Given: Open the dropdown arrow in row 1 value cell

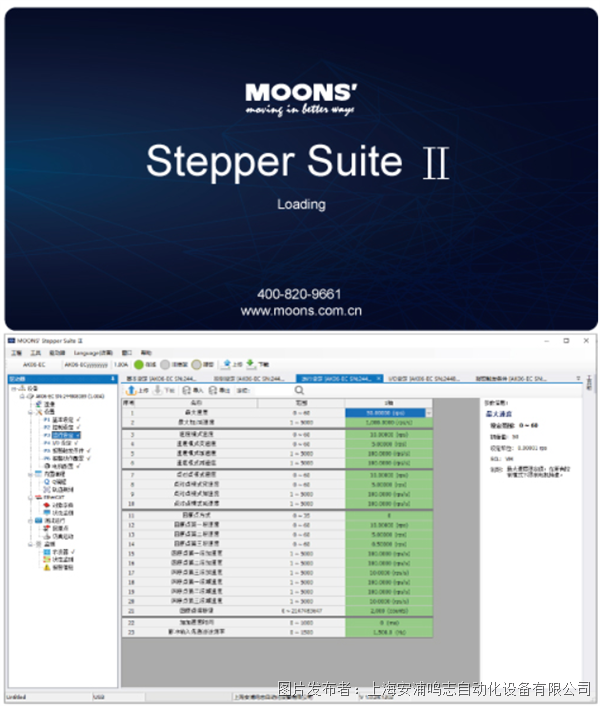Looking at the screenshot, I should click(429, 412).
